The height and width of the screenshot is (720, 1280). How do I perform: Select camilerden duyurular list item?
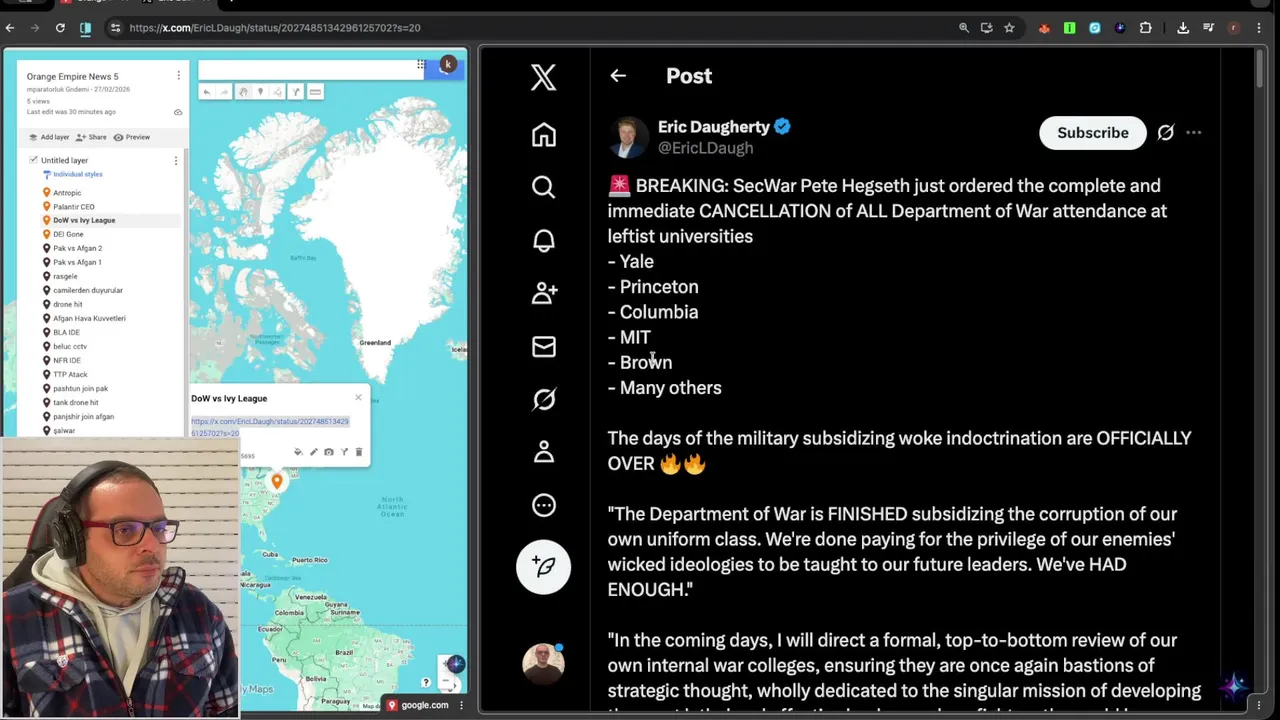88,290
